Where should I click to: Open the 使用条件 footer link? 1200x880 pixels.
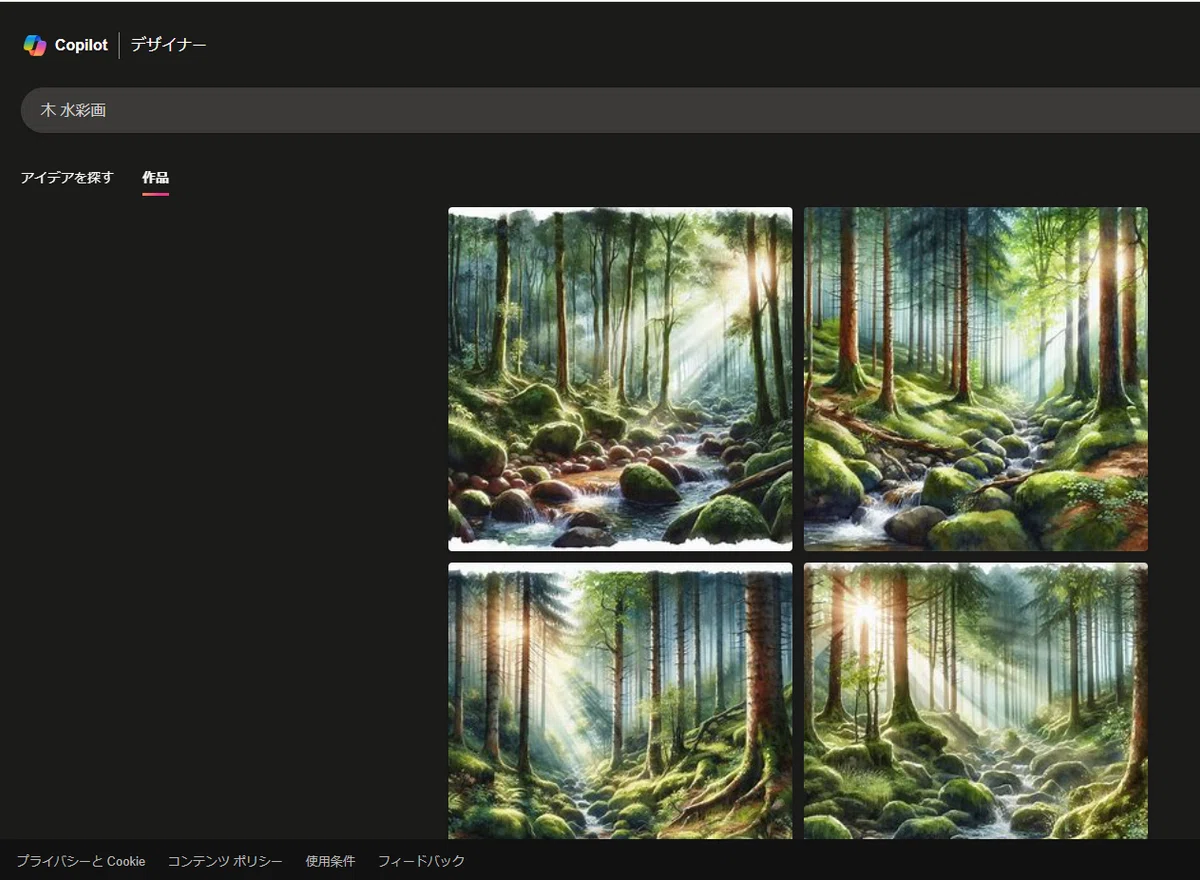tap(330, 861)
